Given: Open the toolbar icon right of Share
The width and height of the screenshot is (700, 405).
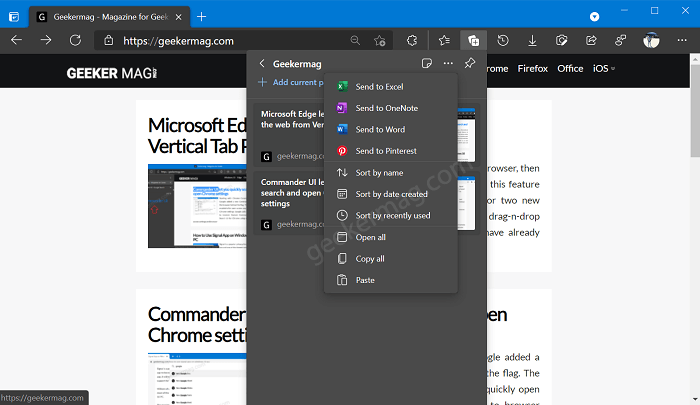Looking at the screenshot, I should pyautogui.click(x=621, y=41).
